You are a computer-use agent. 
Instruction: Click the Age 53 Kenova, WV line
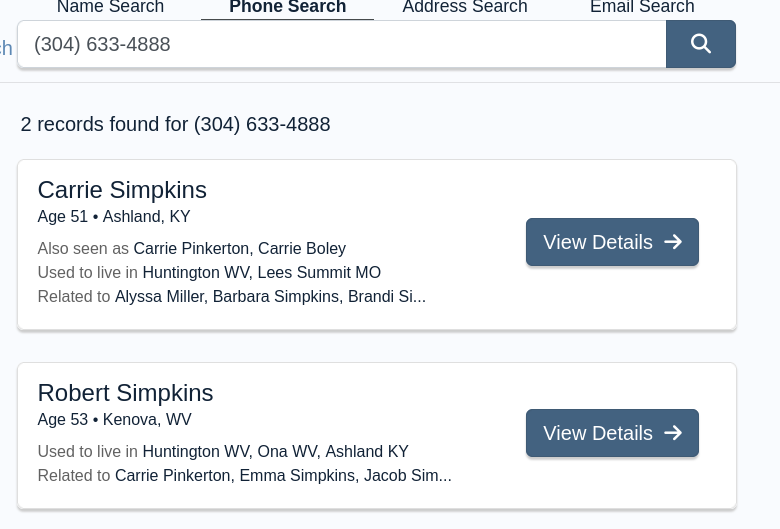point(114,419)
